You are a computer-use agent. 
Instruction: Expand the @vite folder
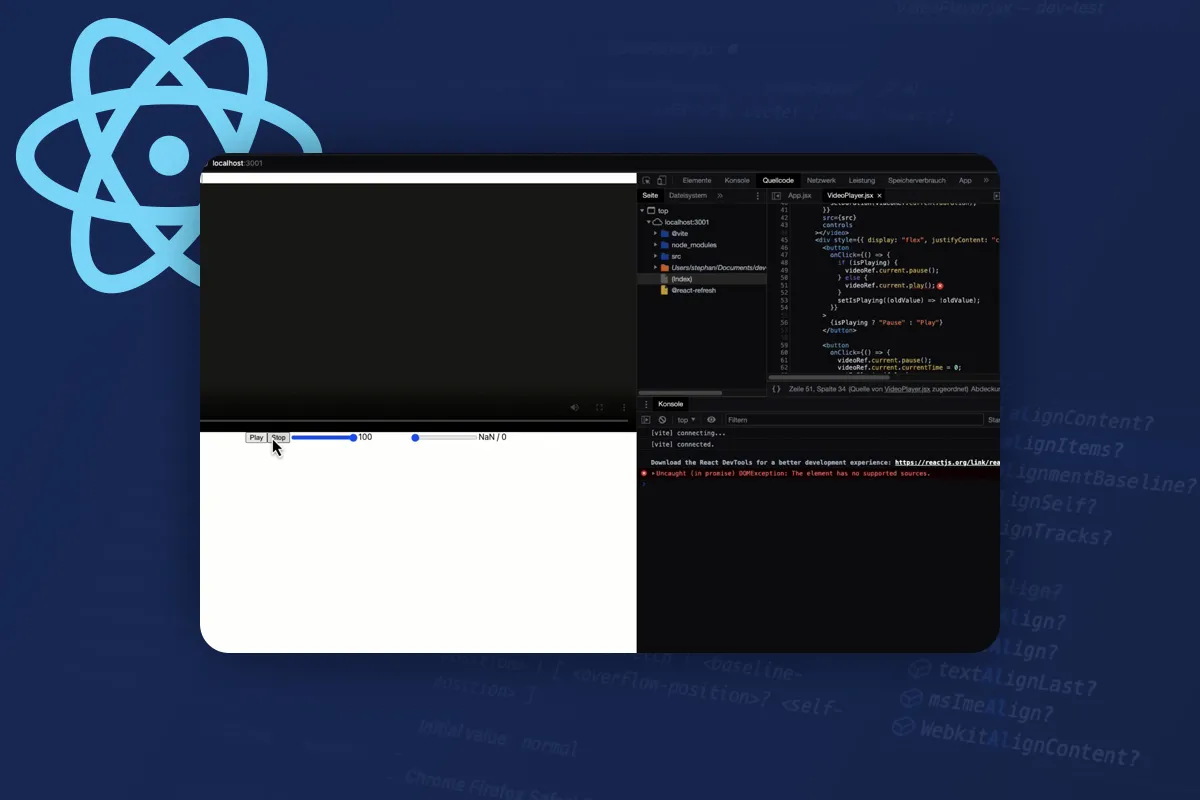point(655,233)
